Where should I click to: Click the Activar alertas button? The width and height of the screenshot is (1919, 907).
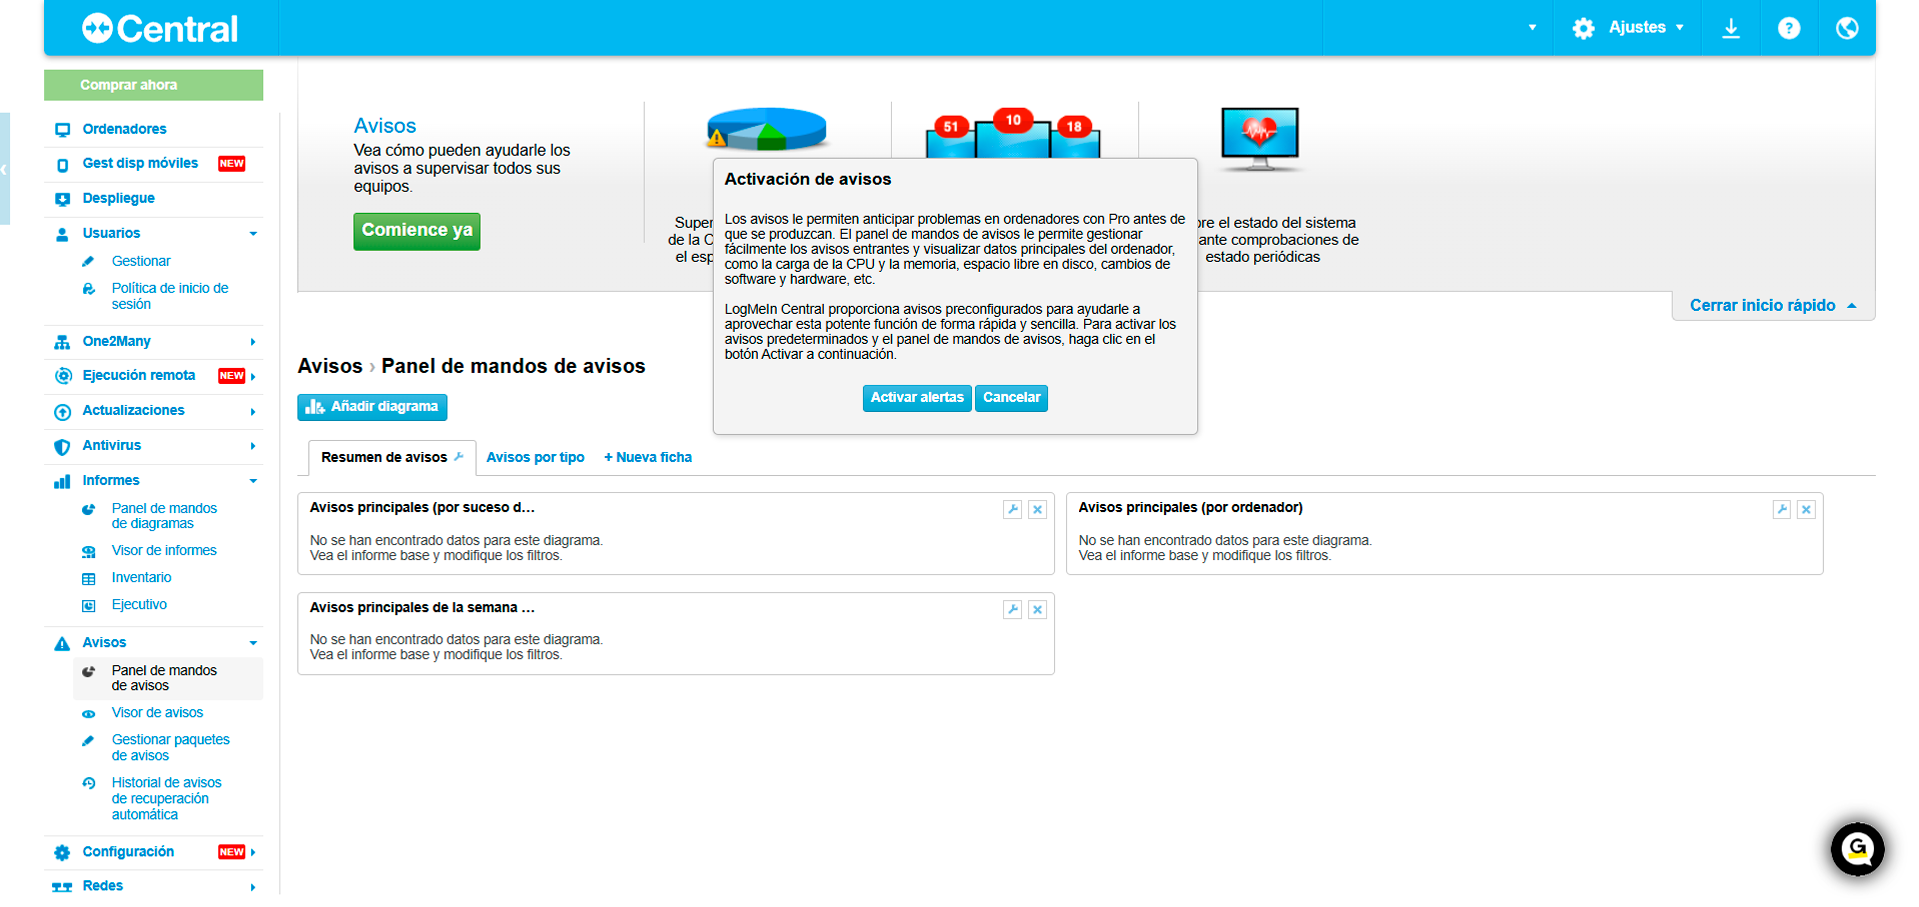(916, 398)
